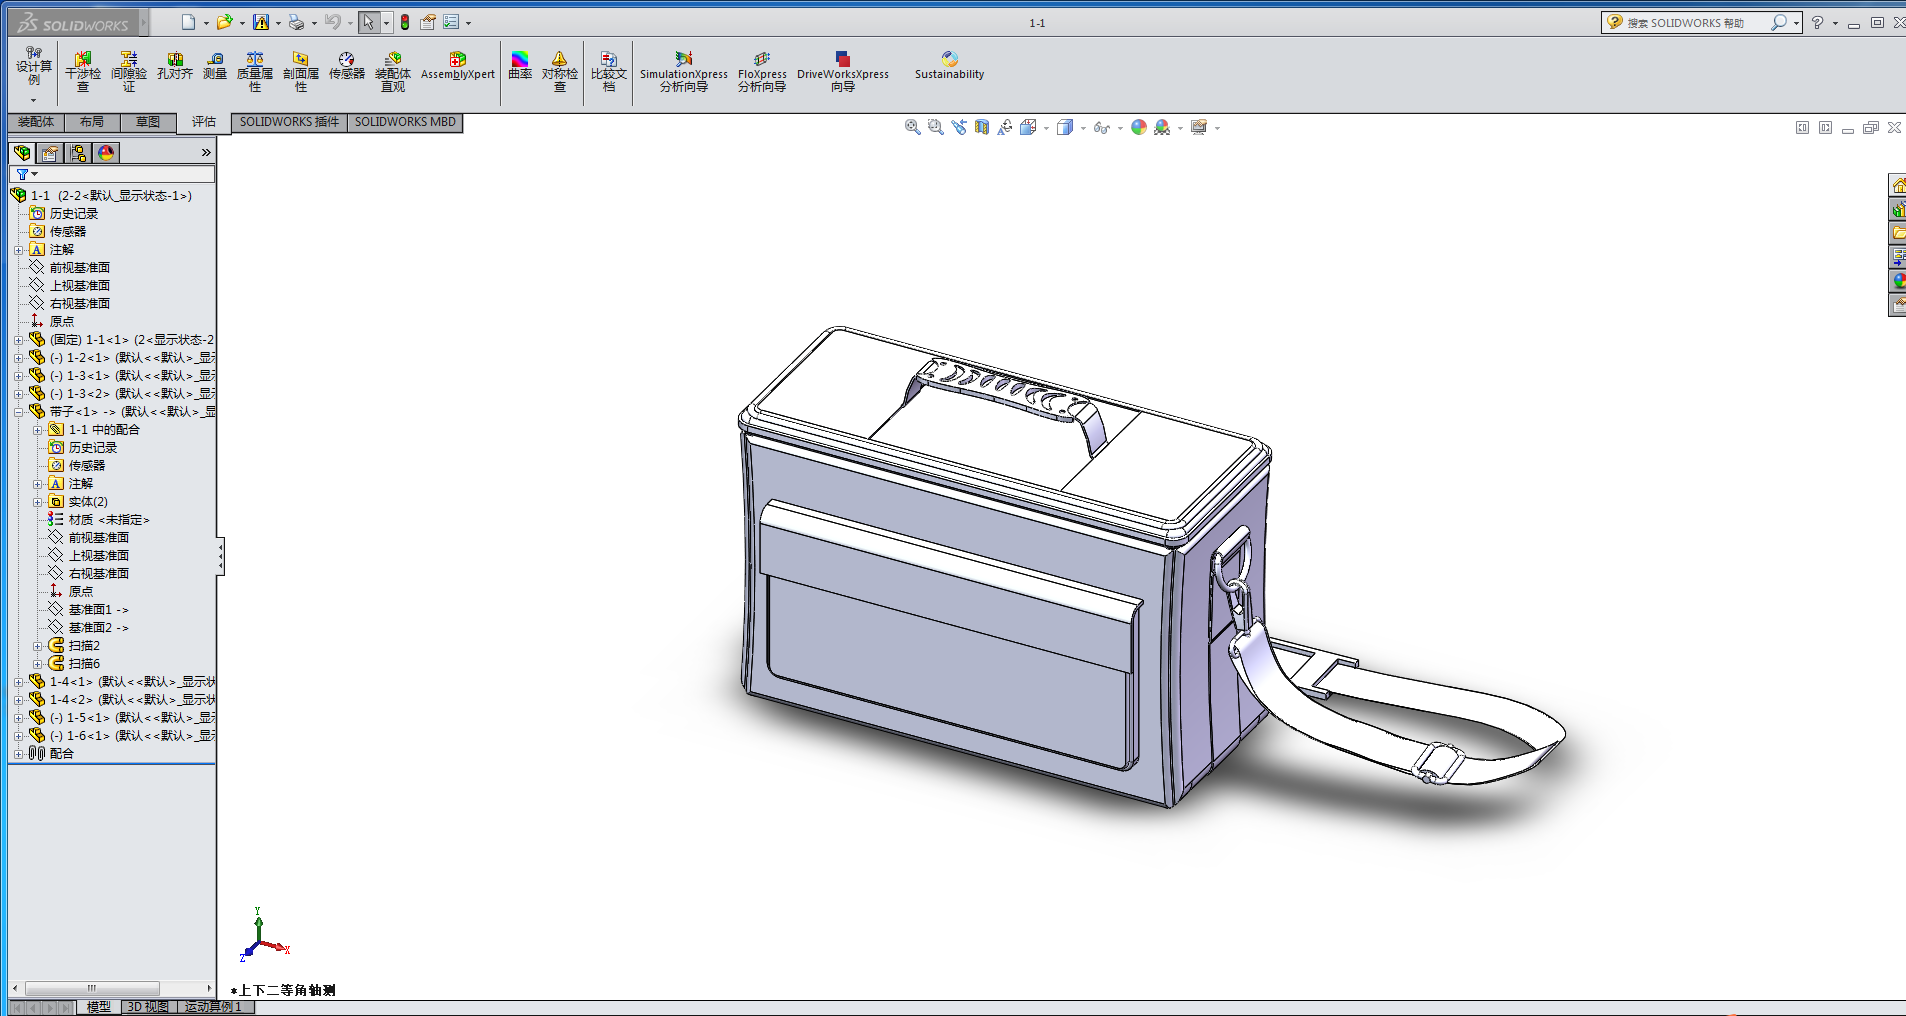The height and width of the screenshot is (1016, 1906).
Task: Start SimulationXpress analysis wizard
Action: tap(684, 72)
